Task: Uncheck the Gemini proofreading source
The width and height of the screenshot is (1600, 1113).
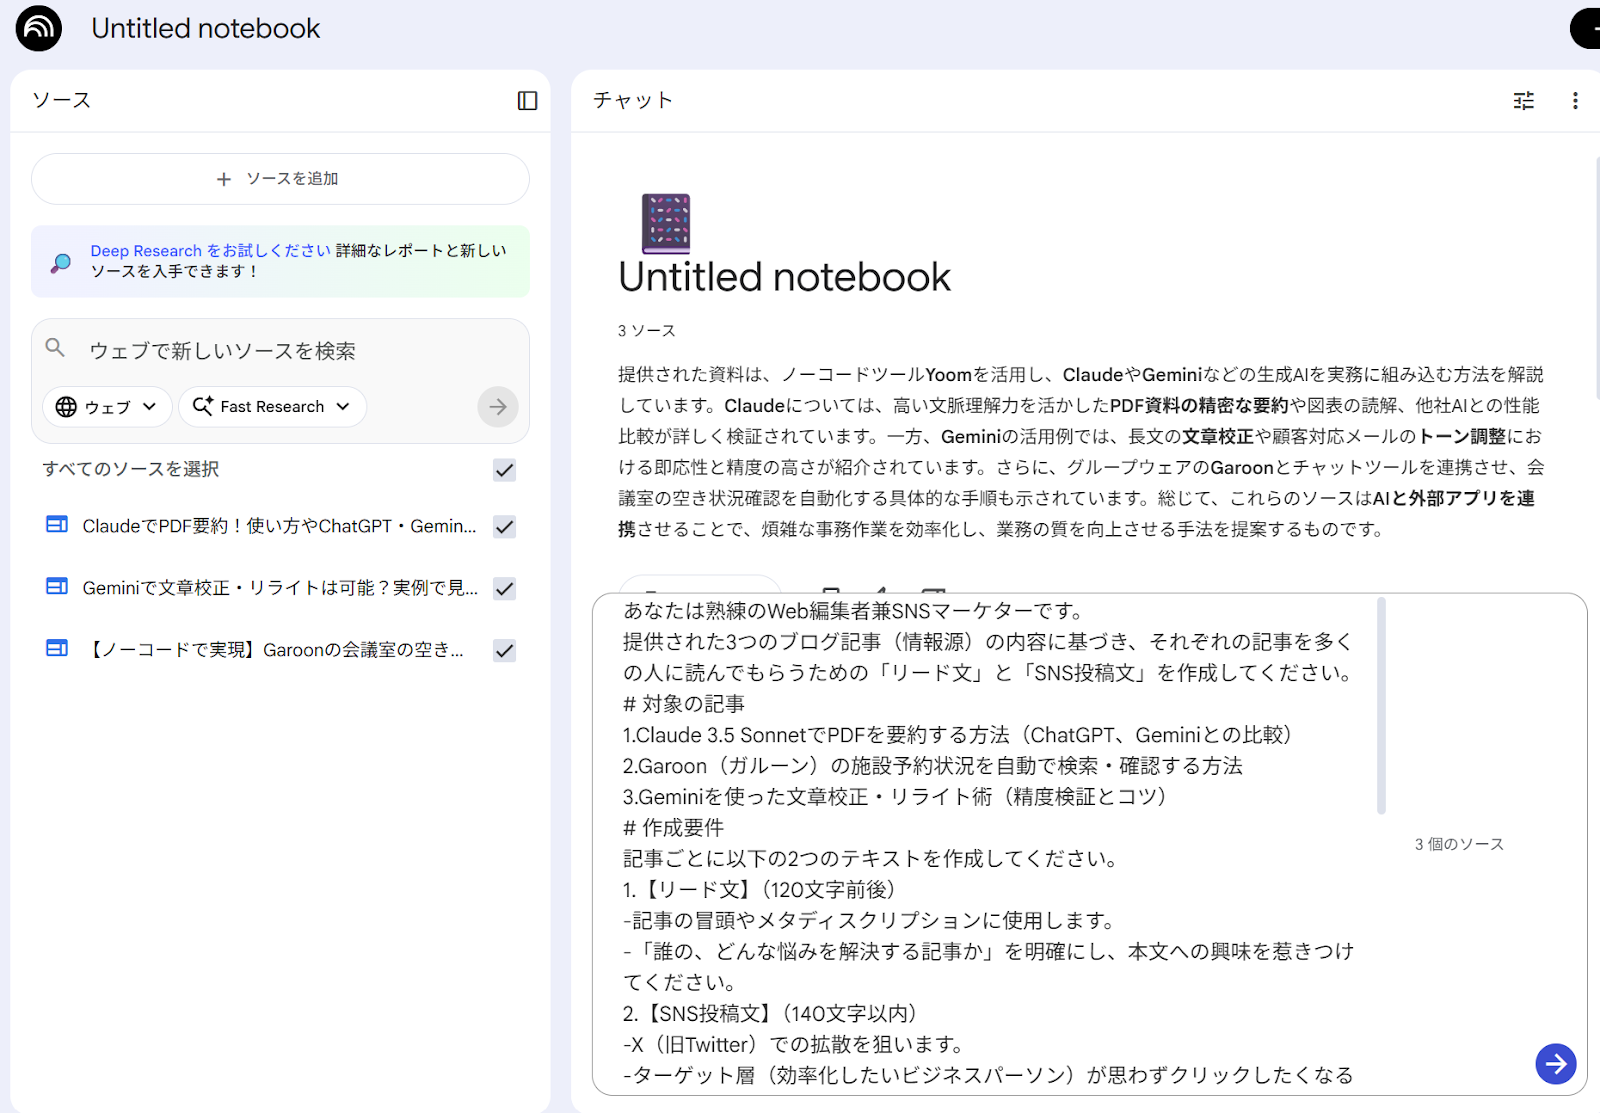Action: click(505, 589)
